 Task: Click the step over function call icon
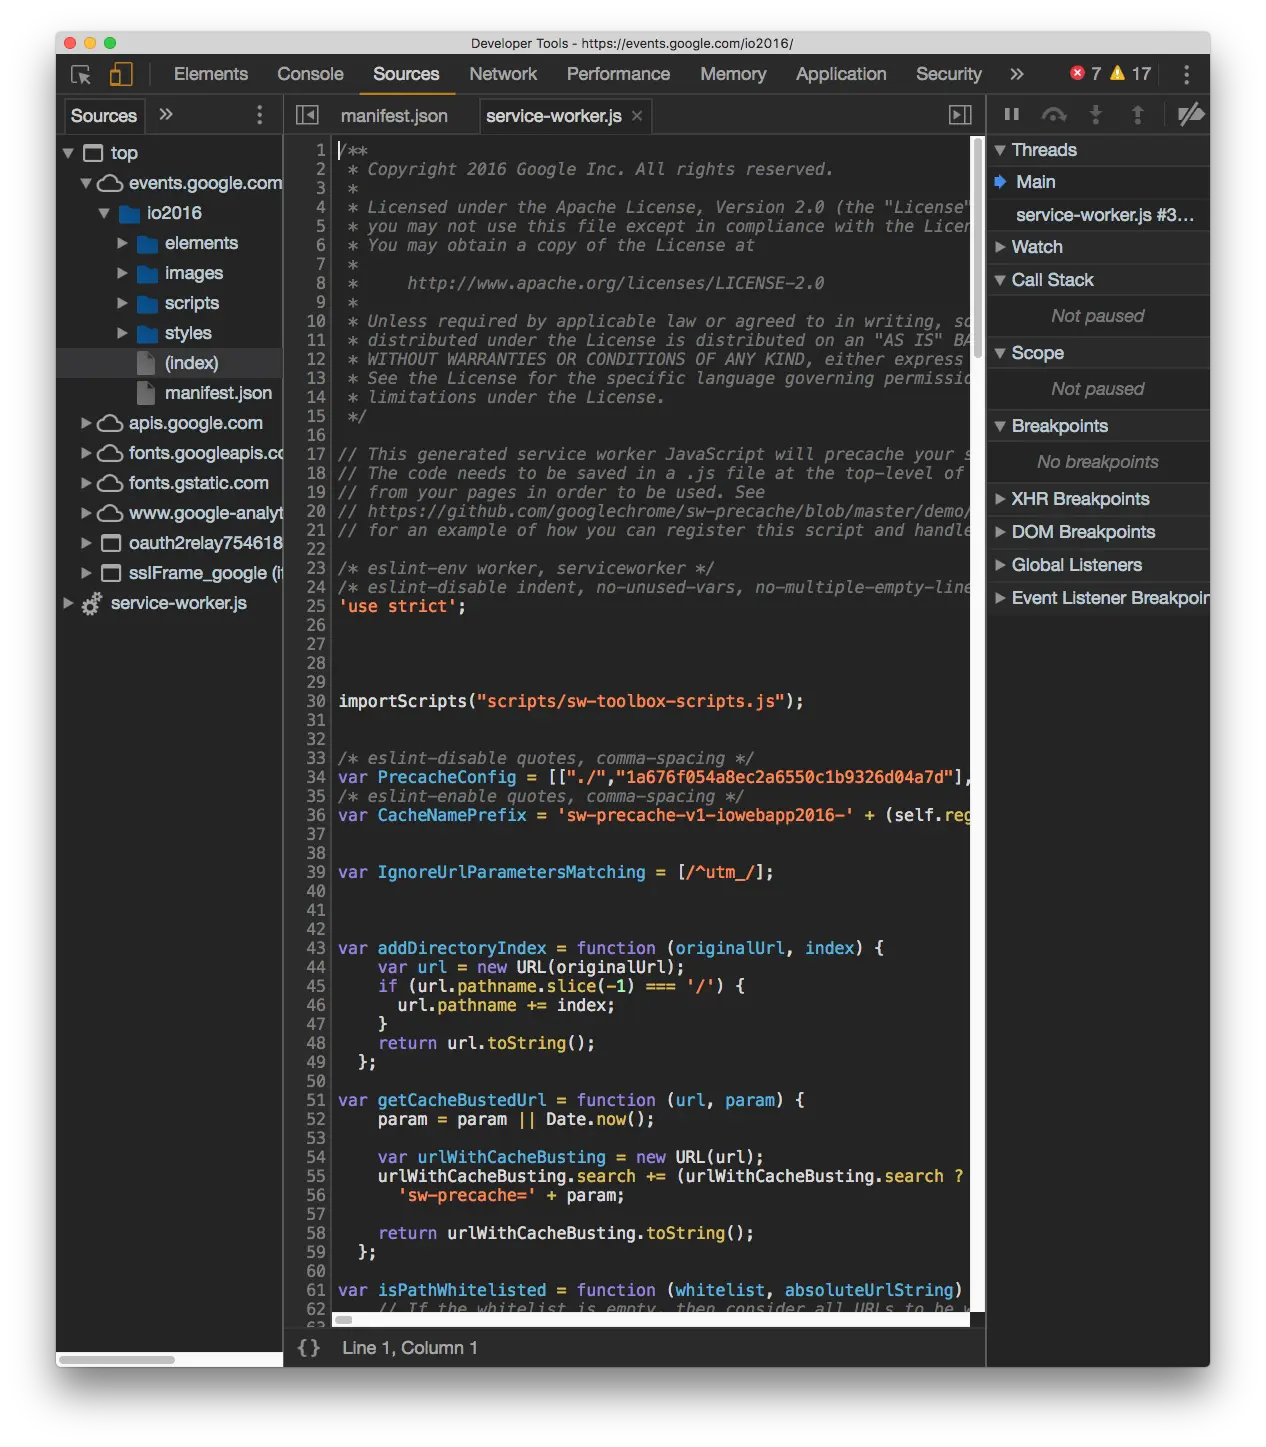(1054, 115)
